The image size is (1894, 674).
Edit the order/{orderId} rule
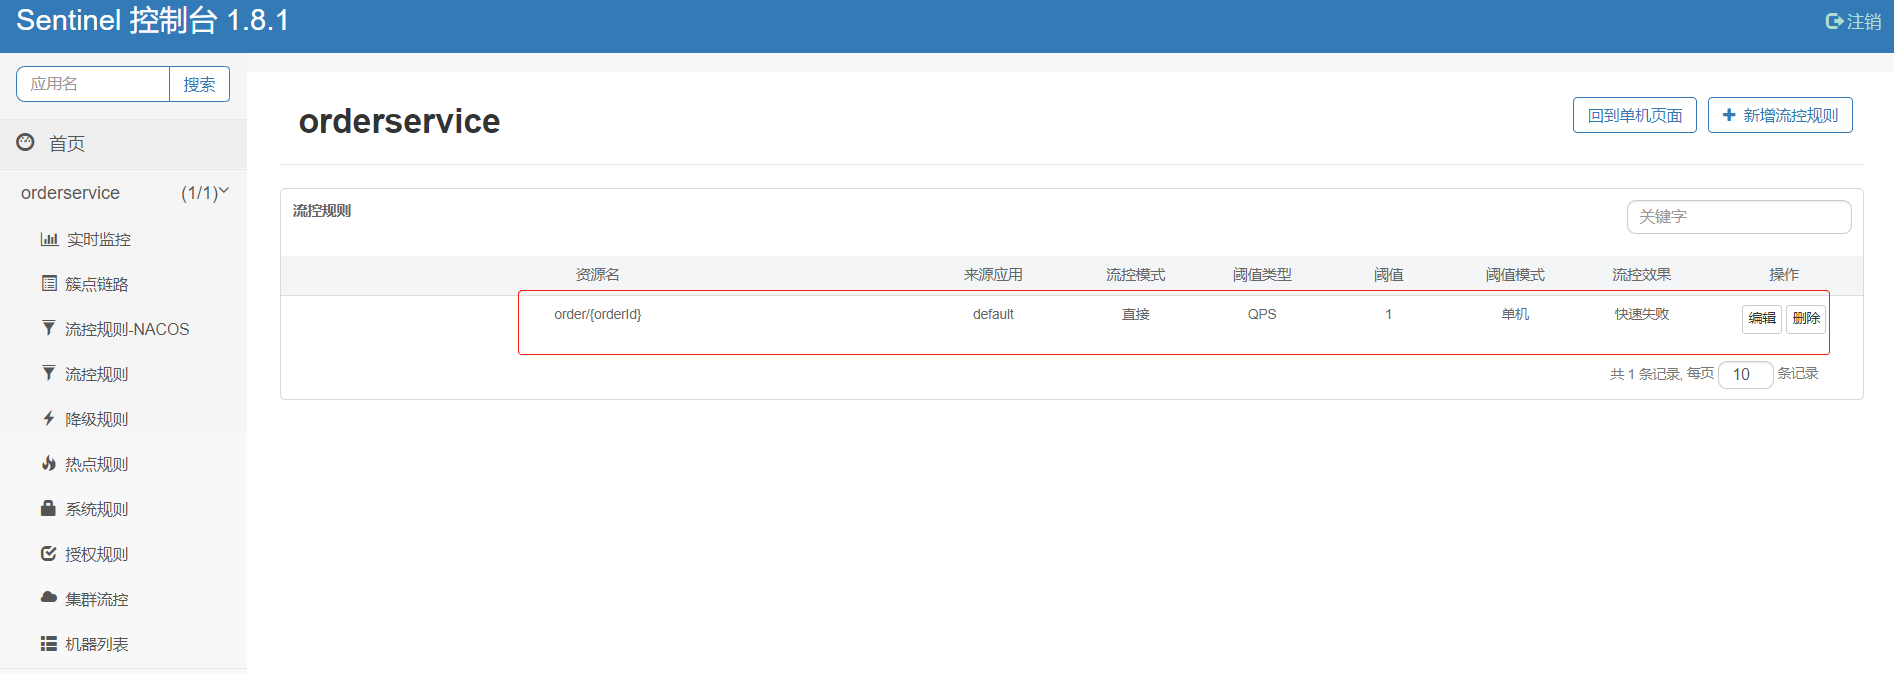point(1762,318)
